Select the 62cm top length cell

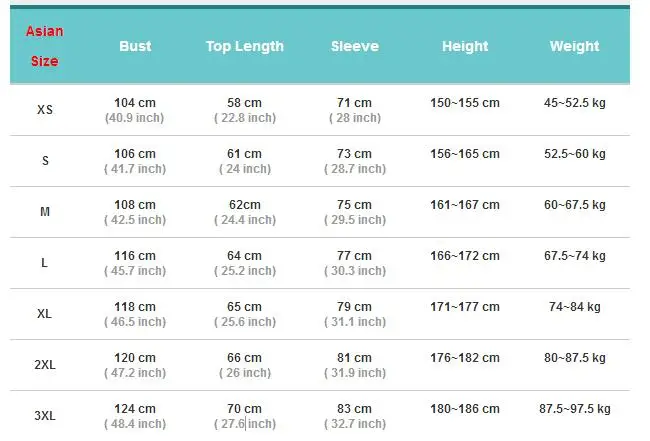245,205
